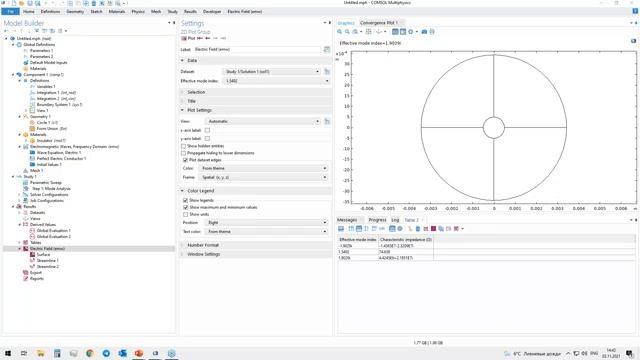Viewport: 640px width, 360px height.
Task: Switch to the Messages tab
Action: (347, 220)
